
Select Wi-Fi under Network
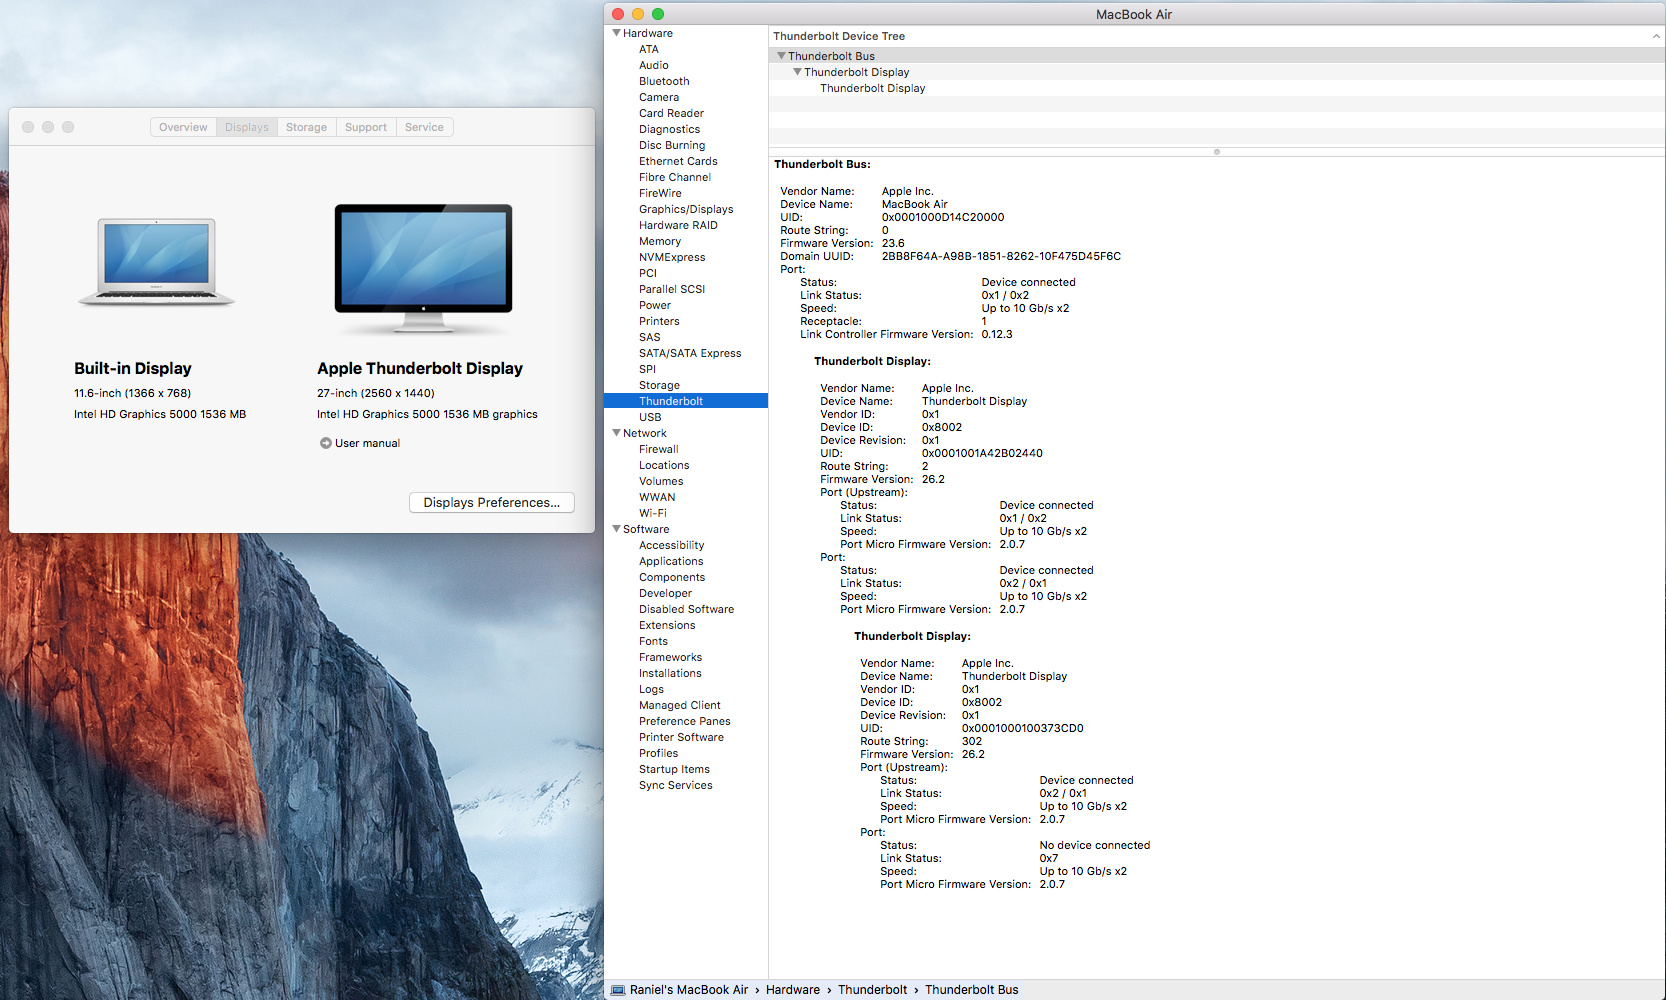pos(653,513)
